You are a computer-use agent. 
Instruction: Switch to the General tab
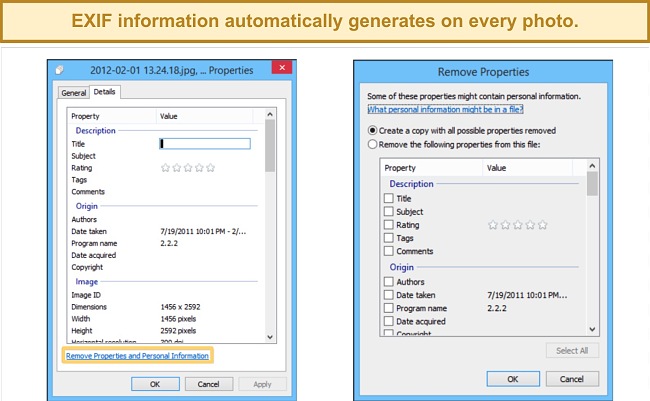coord(73,93)
